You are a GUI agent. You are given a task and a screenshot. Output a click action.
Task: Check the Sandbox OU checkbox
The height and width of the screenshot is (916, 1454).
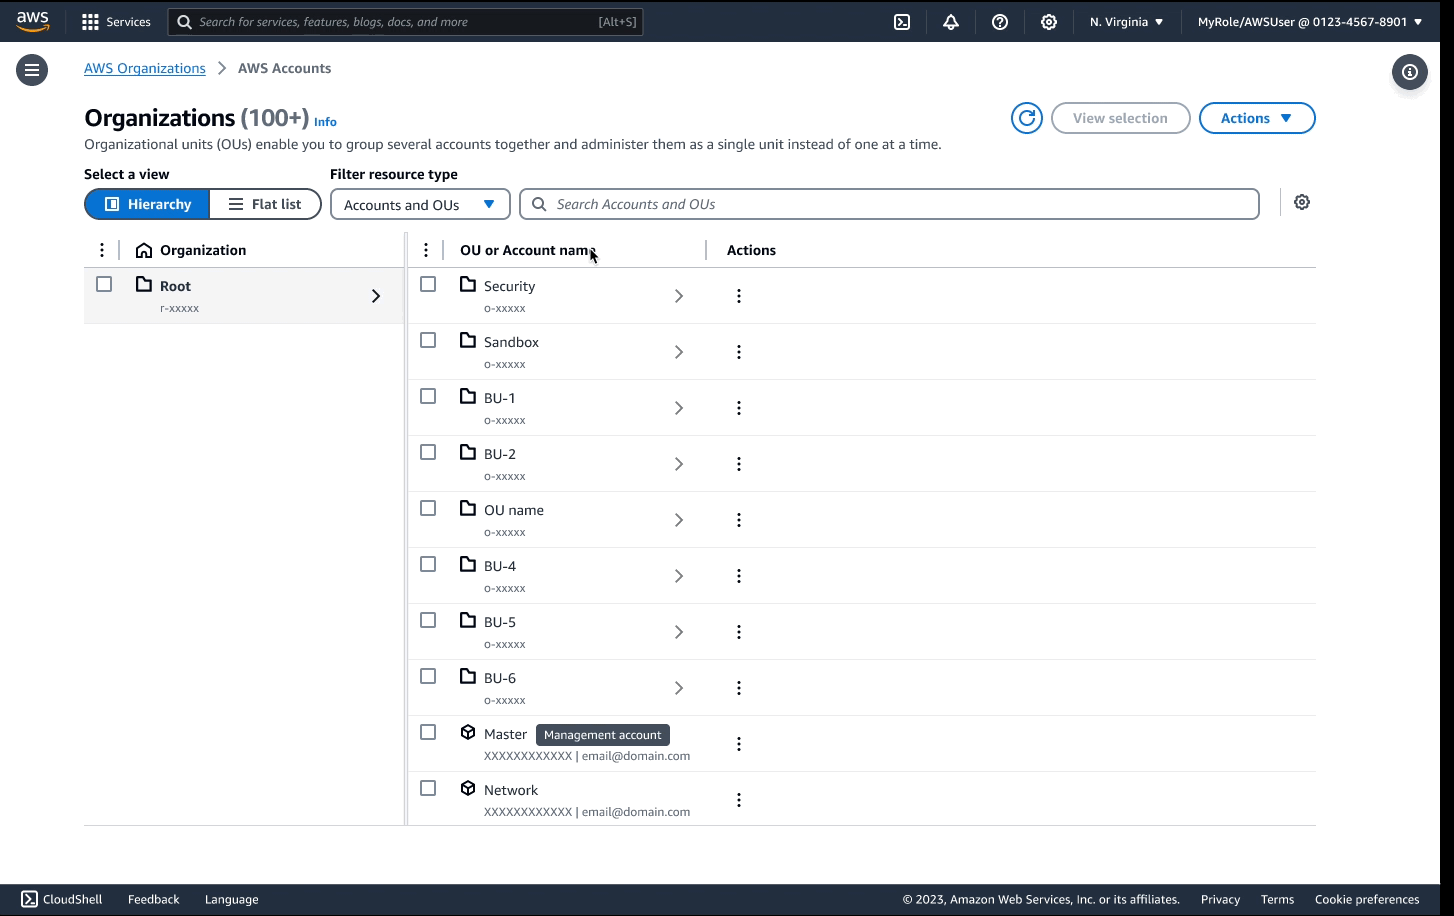428,340
